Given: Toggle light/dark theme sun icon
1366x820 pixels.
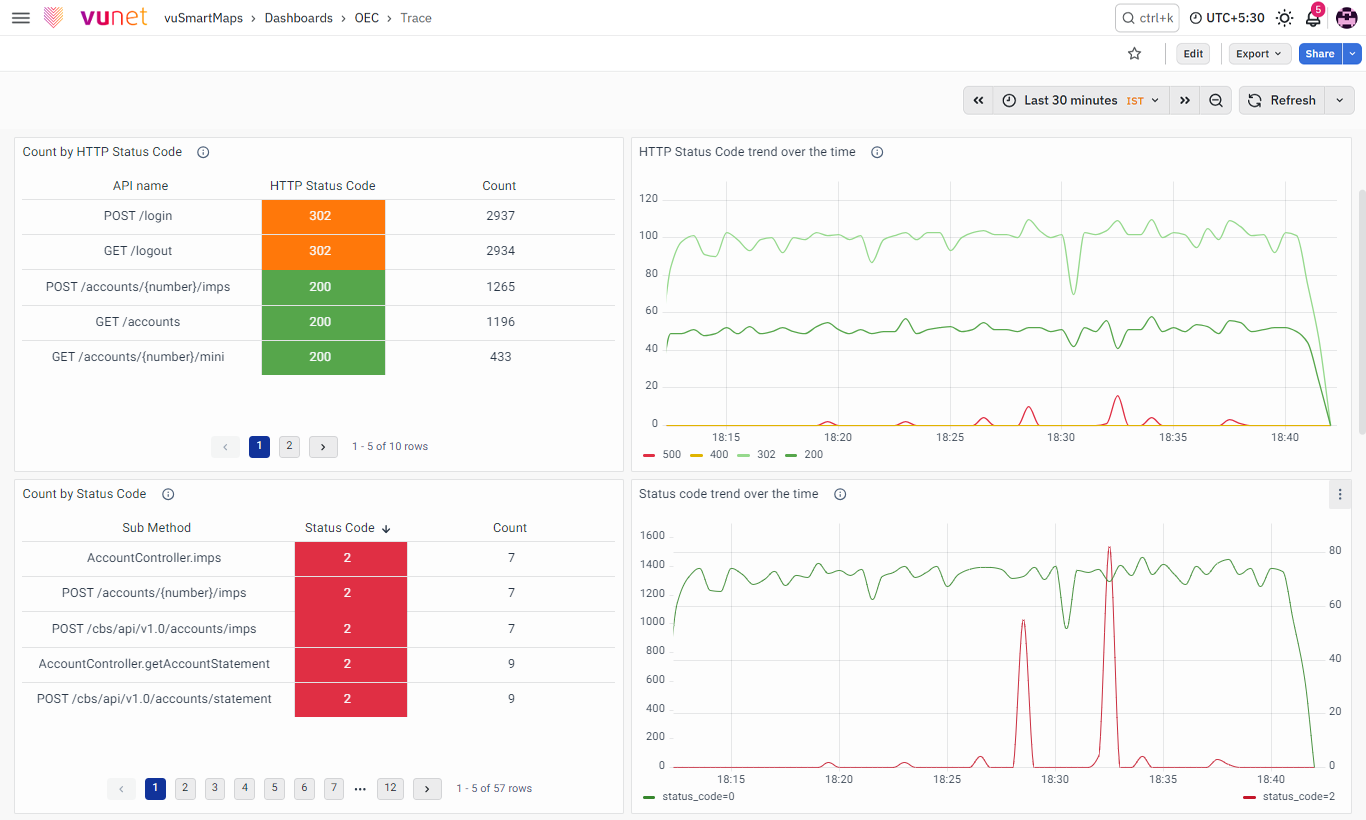Looking at the screenshot, I should coord(1284,18).
